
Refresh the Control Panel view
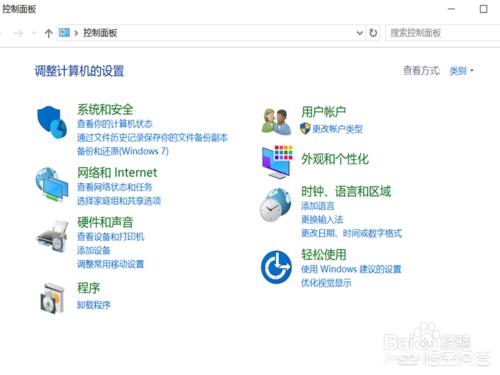coord(373,33)
